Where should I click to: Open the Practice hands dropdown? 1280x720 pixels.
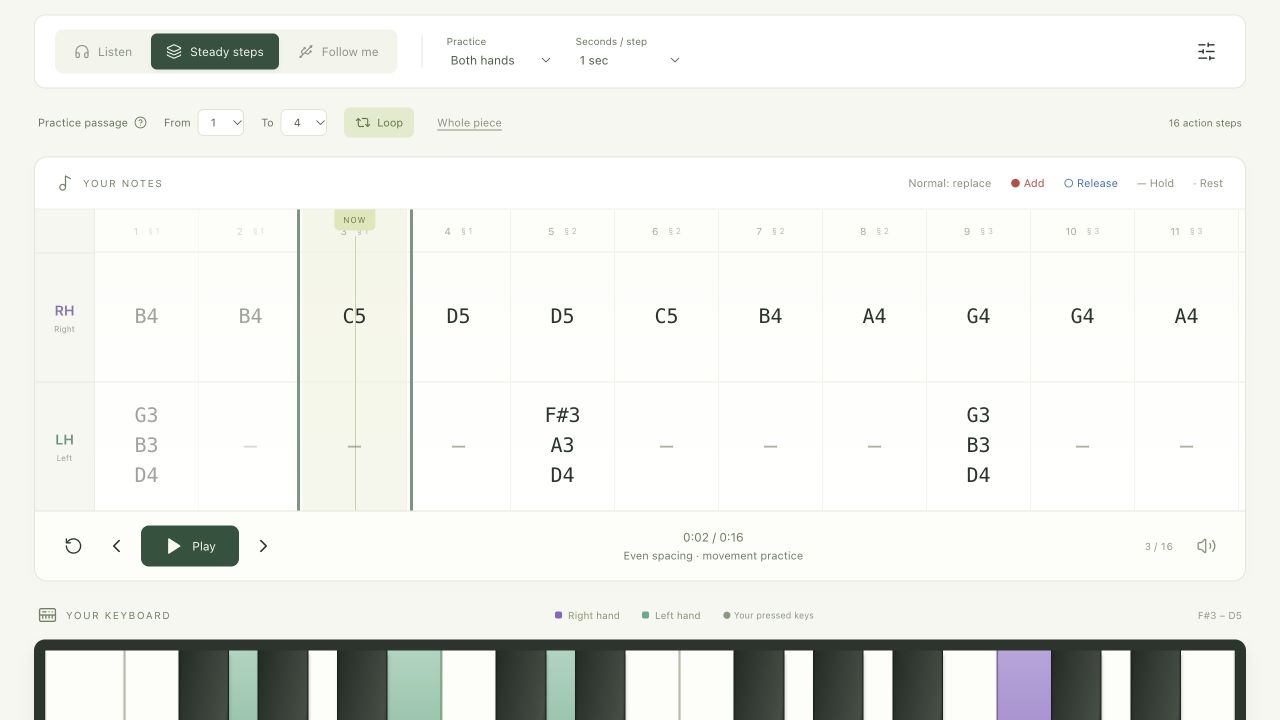tap(500, 60)
